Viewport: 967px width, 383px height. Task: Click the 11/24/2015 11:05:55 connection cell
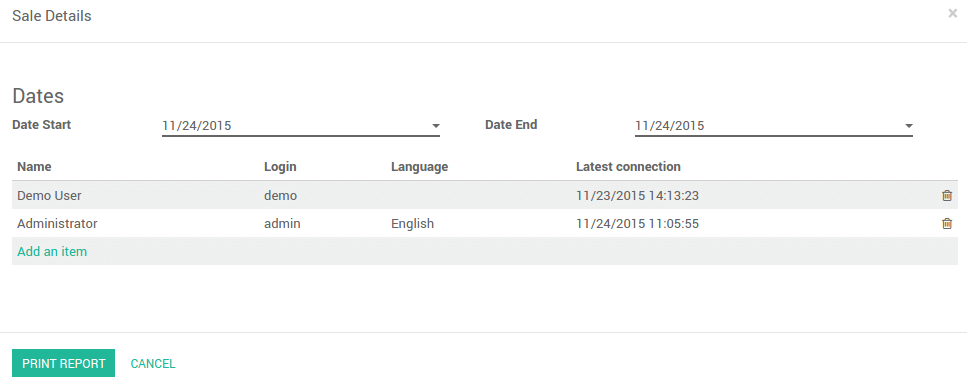[637, 224]
